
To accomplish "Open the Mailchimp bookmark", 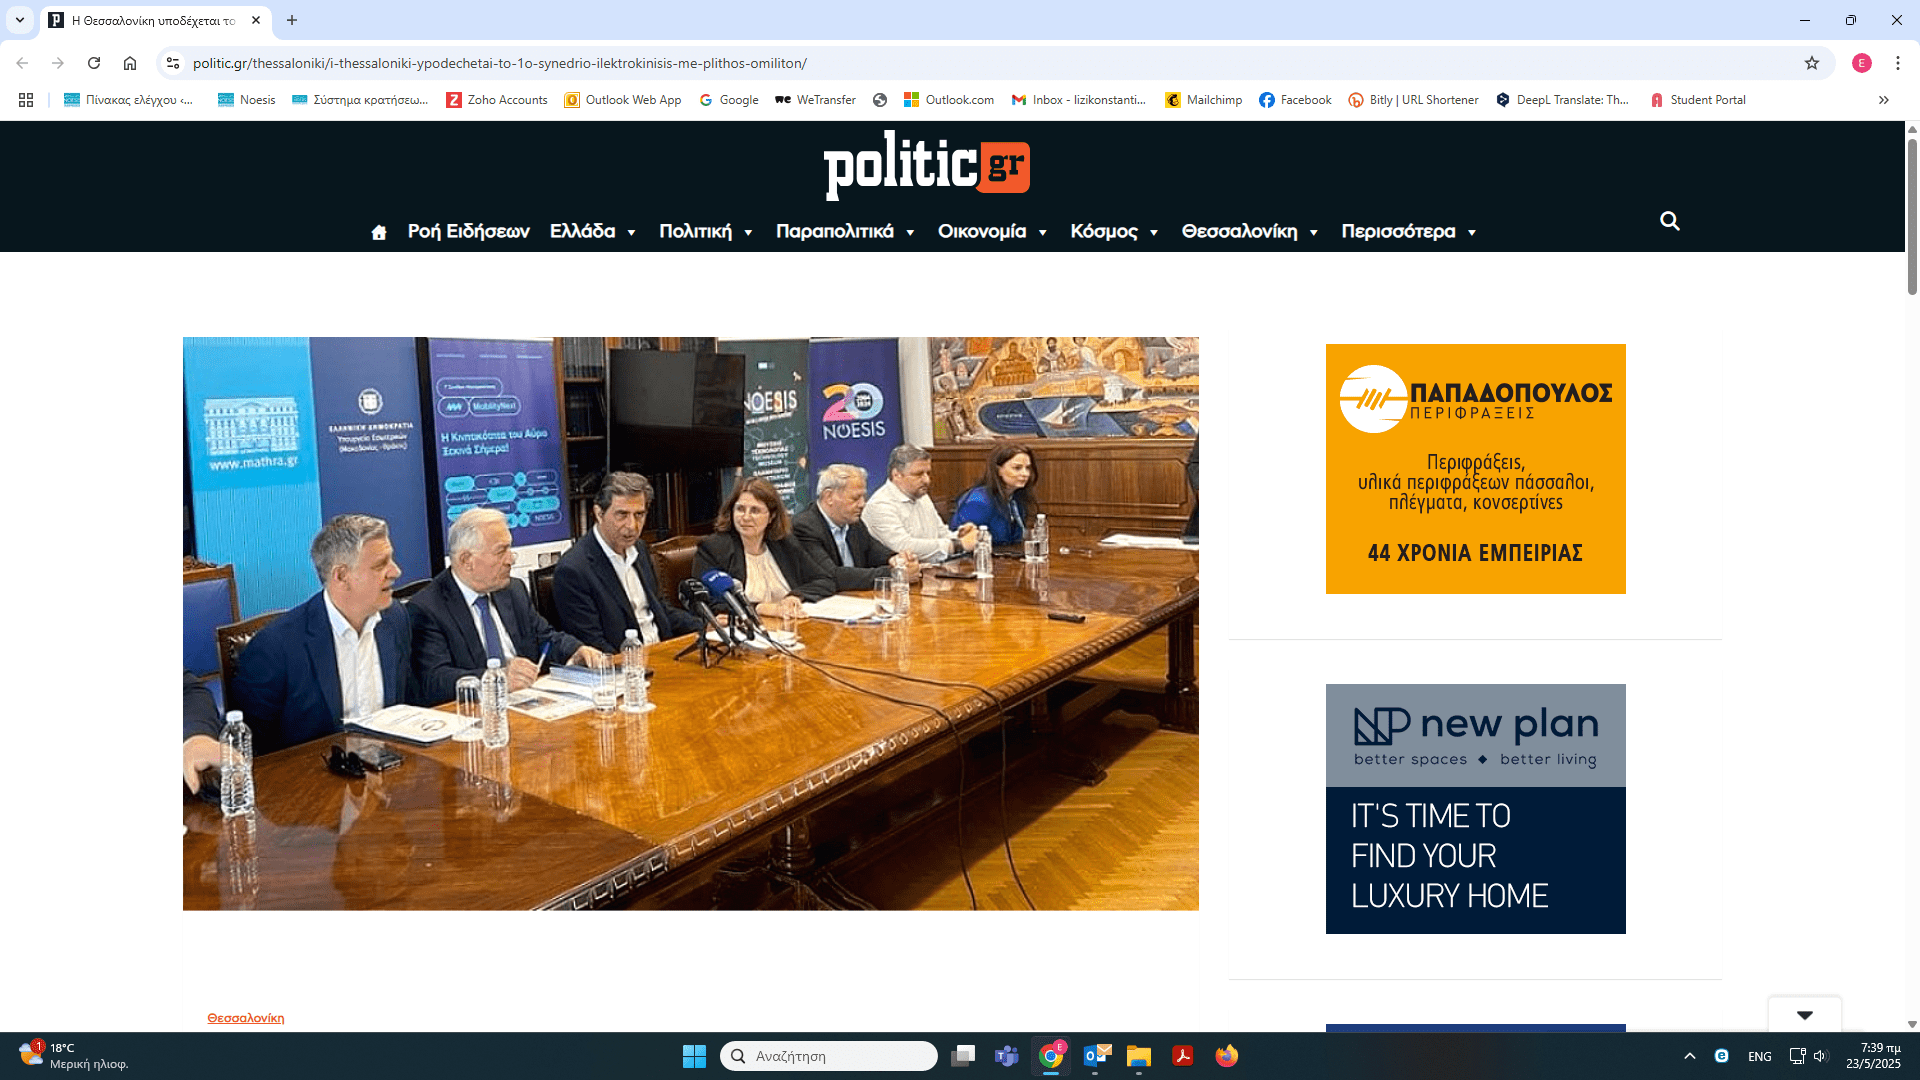I will point(1203,100).
